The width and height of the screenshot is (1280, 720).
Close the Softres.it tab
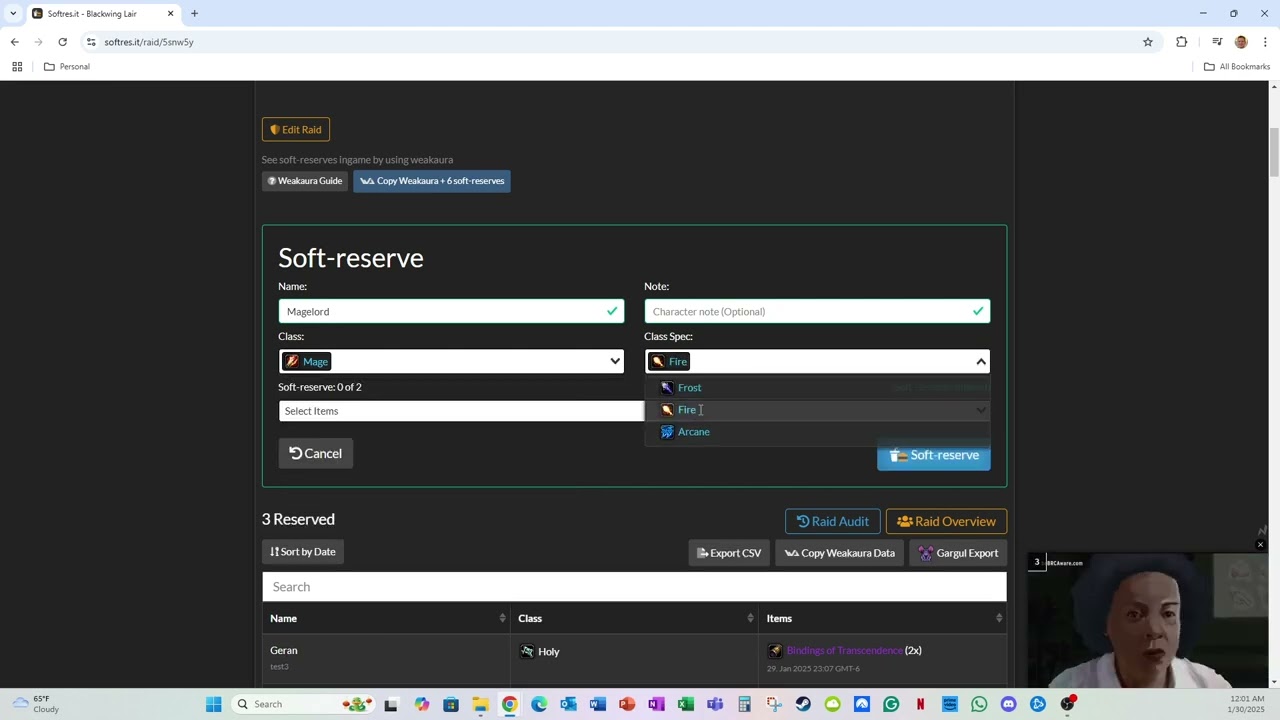(170, 14)
